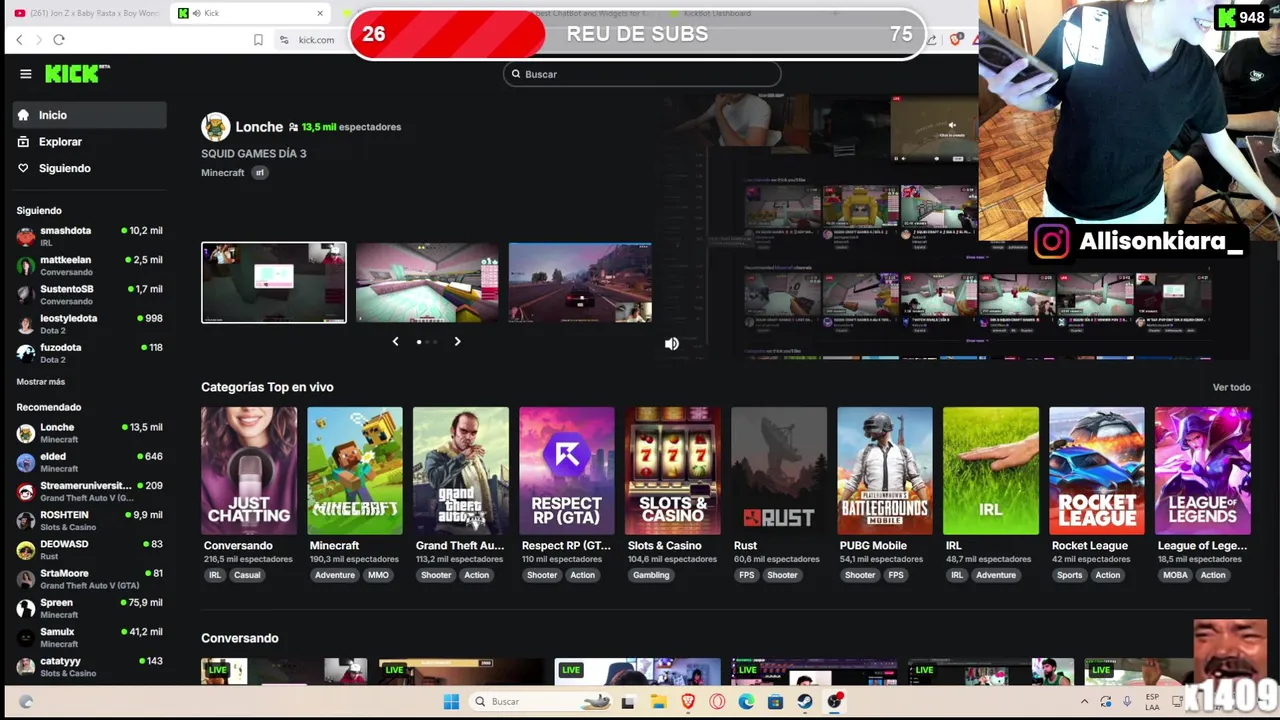Show hidden system tray icons chevron
1280x720 pixels.
pyautogui.click(x=1085, y=702)
